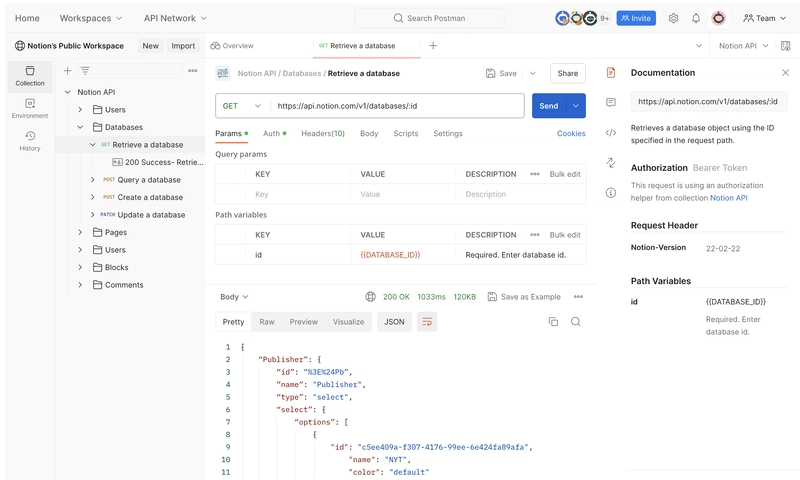This screenshot has height=480, width=800.
Task: Click the Share button
Action: pyautogui.click(x=568, y=73)
